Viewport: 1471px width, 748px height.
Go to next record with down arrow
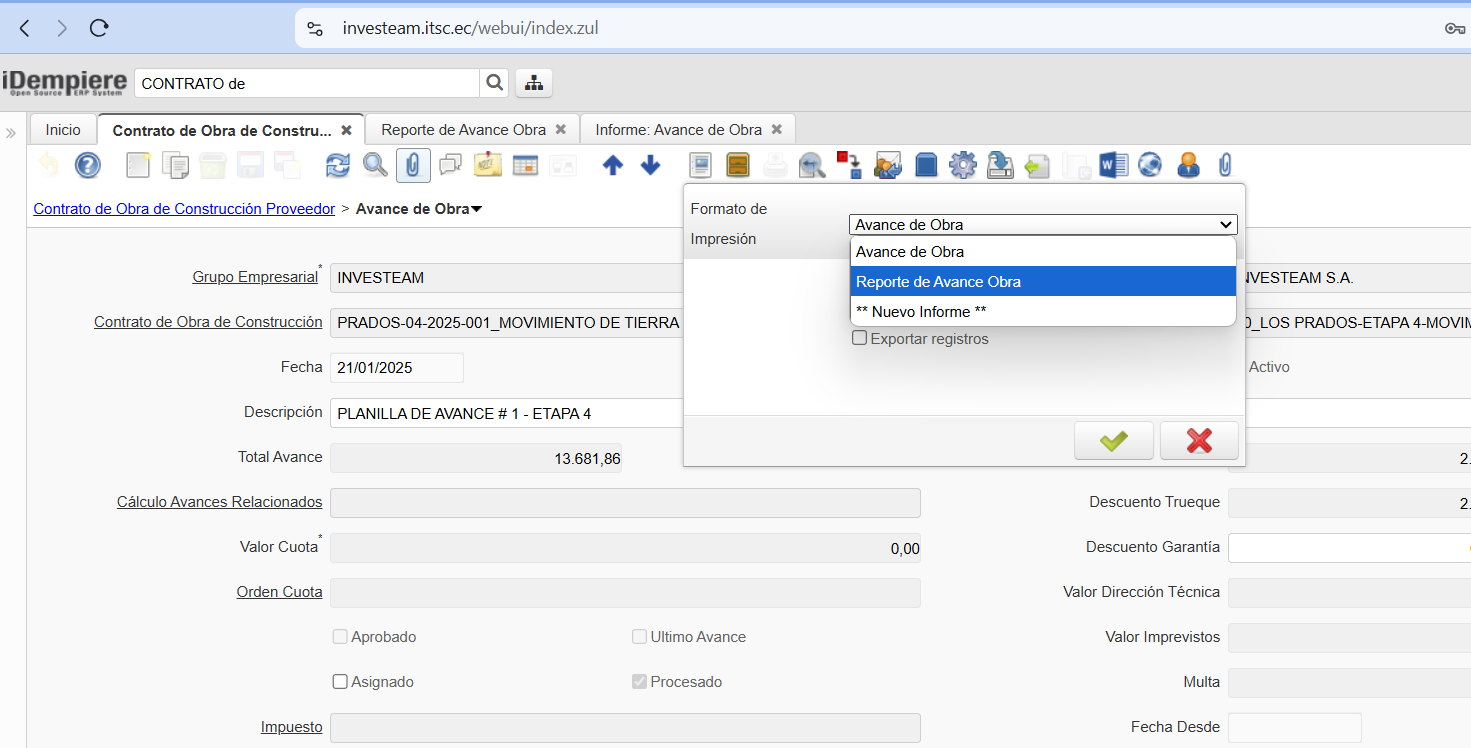coord(650,165)
